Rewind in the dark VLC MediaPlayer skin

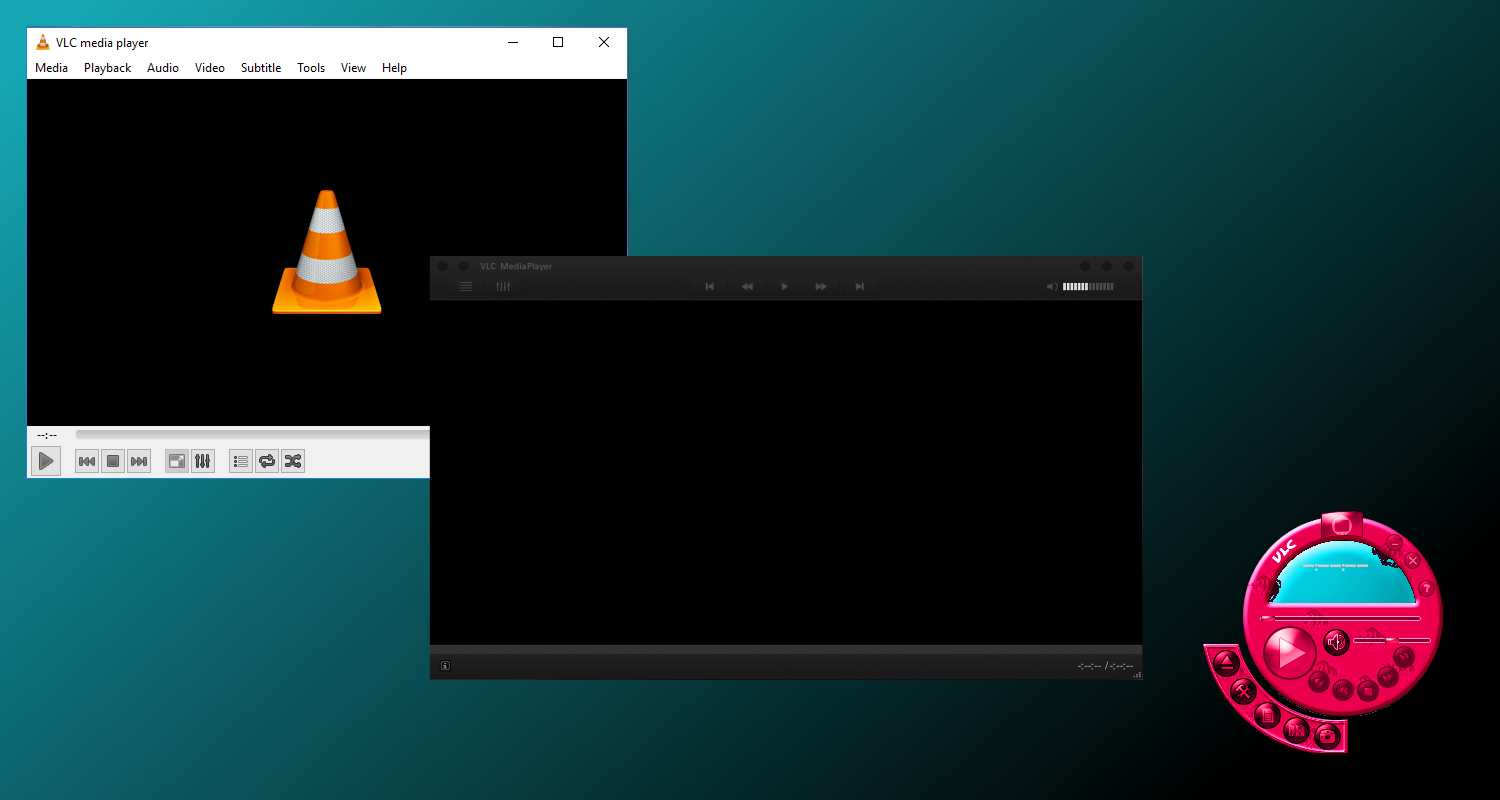point(747,287)
